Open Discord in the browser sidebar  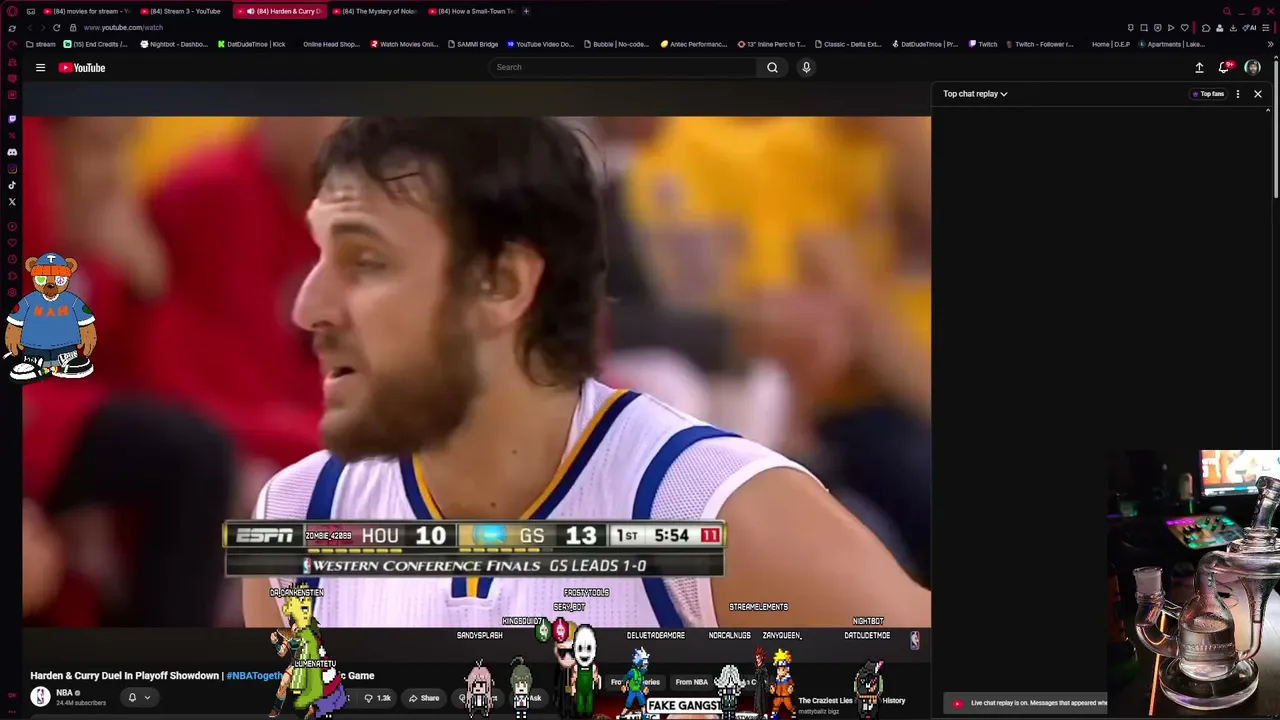[x=12, y=152]
